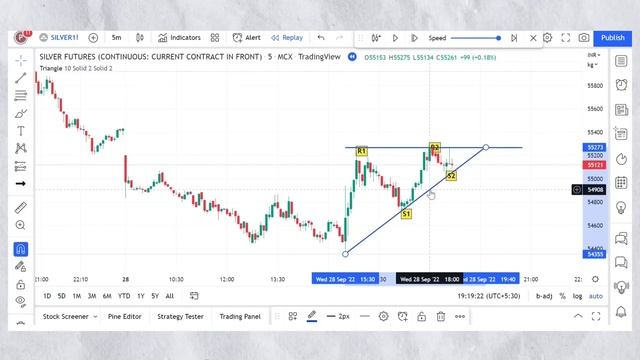Image resolution: width=640 pixels, height=360 pixels.
Task: Close the replay toolbar with the X
Action: 533,38
